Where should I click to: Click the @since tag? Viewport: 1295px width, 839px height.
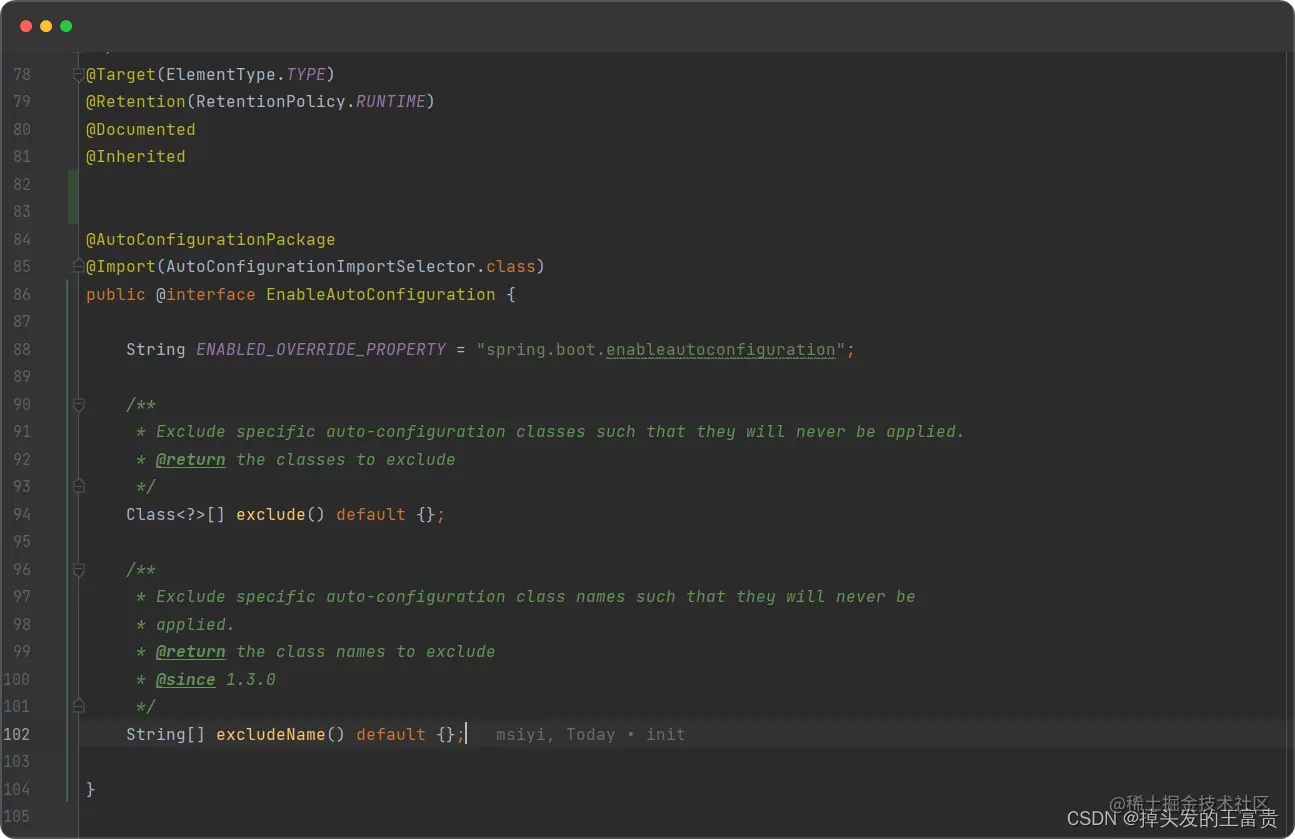186,680
